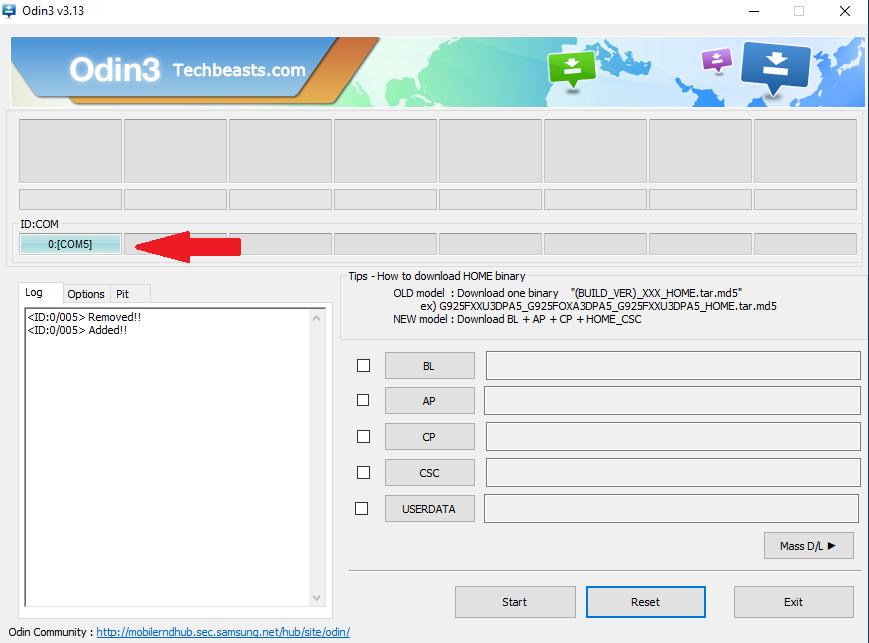Click the Reset button
The image size is (869, 643).
point(646,602)
